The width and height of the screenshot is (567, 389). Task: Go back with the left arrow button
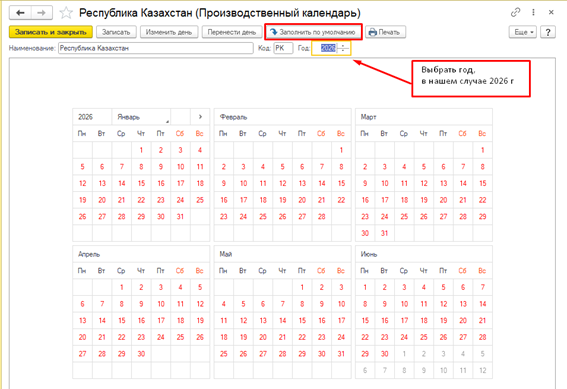[x=20, y=13]
